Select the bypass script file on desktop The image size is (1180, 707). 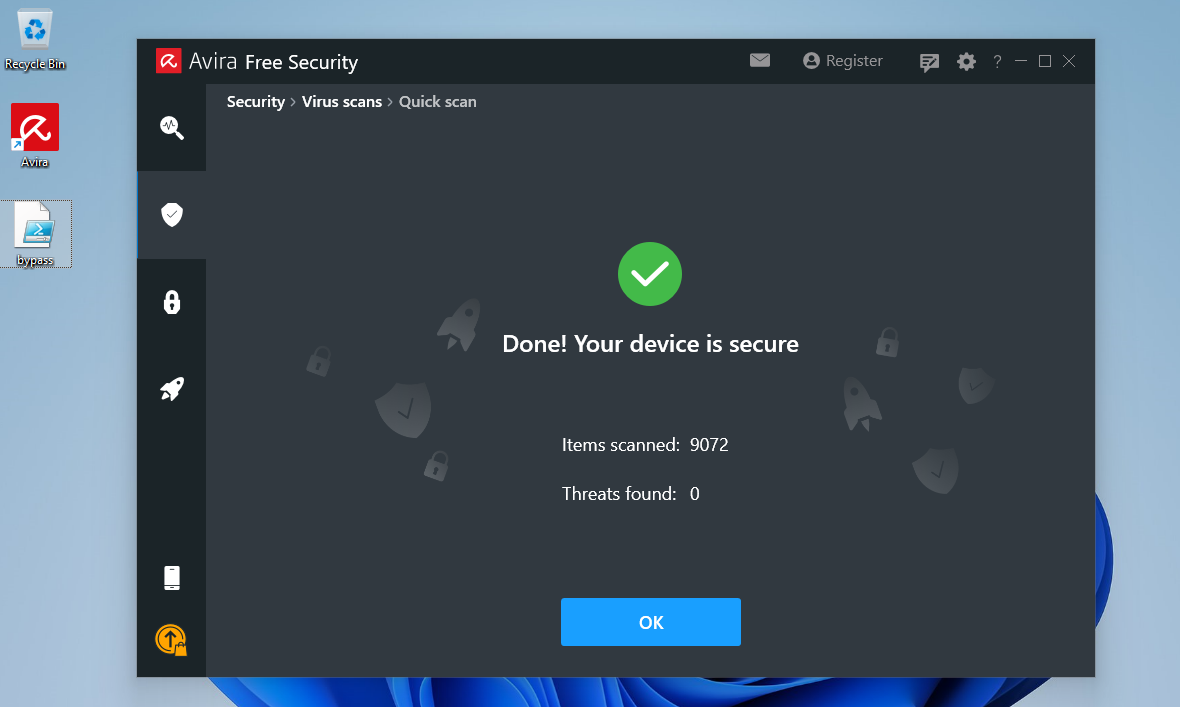(x=35, y=234)
